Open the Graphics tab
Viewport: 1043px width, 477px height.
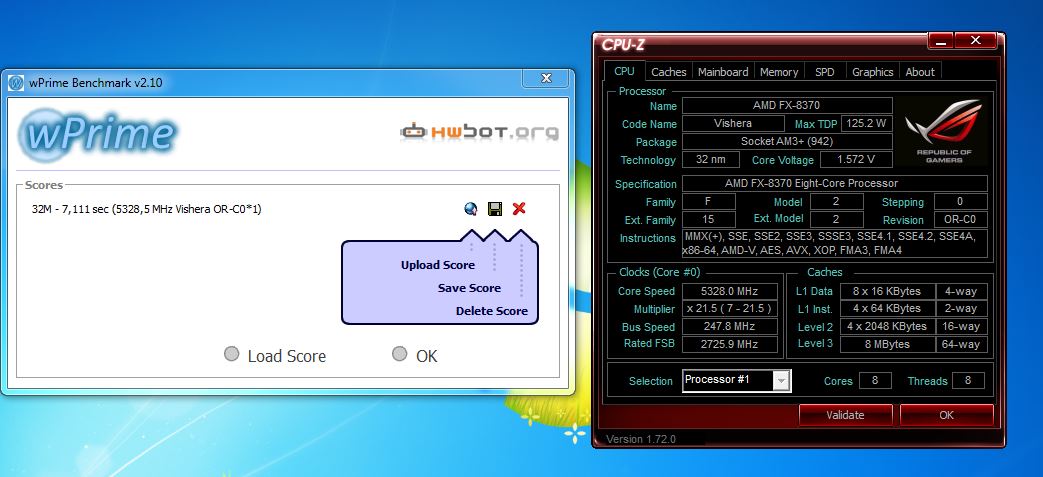[872, 72]
